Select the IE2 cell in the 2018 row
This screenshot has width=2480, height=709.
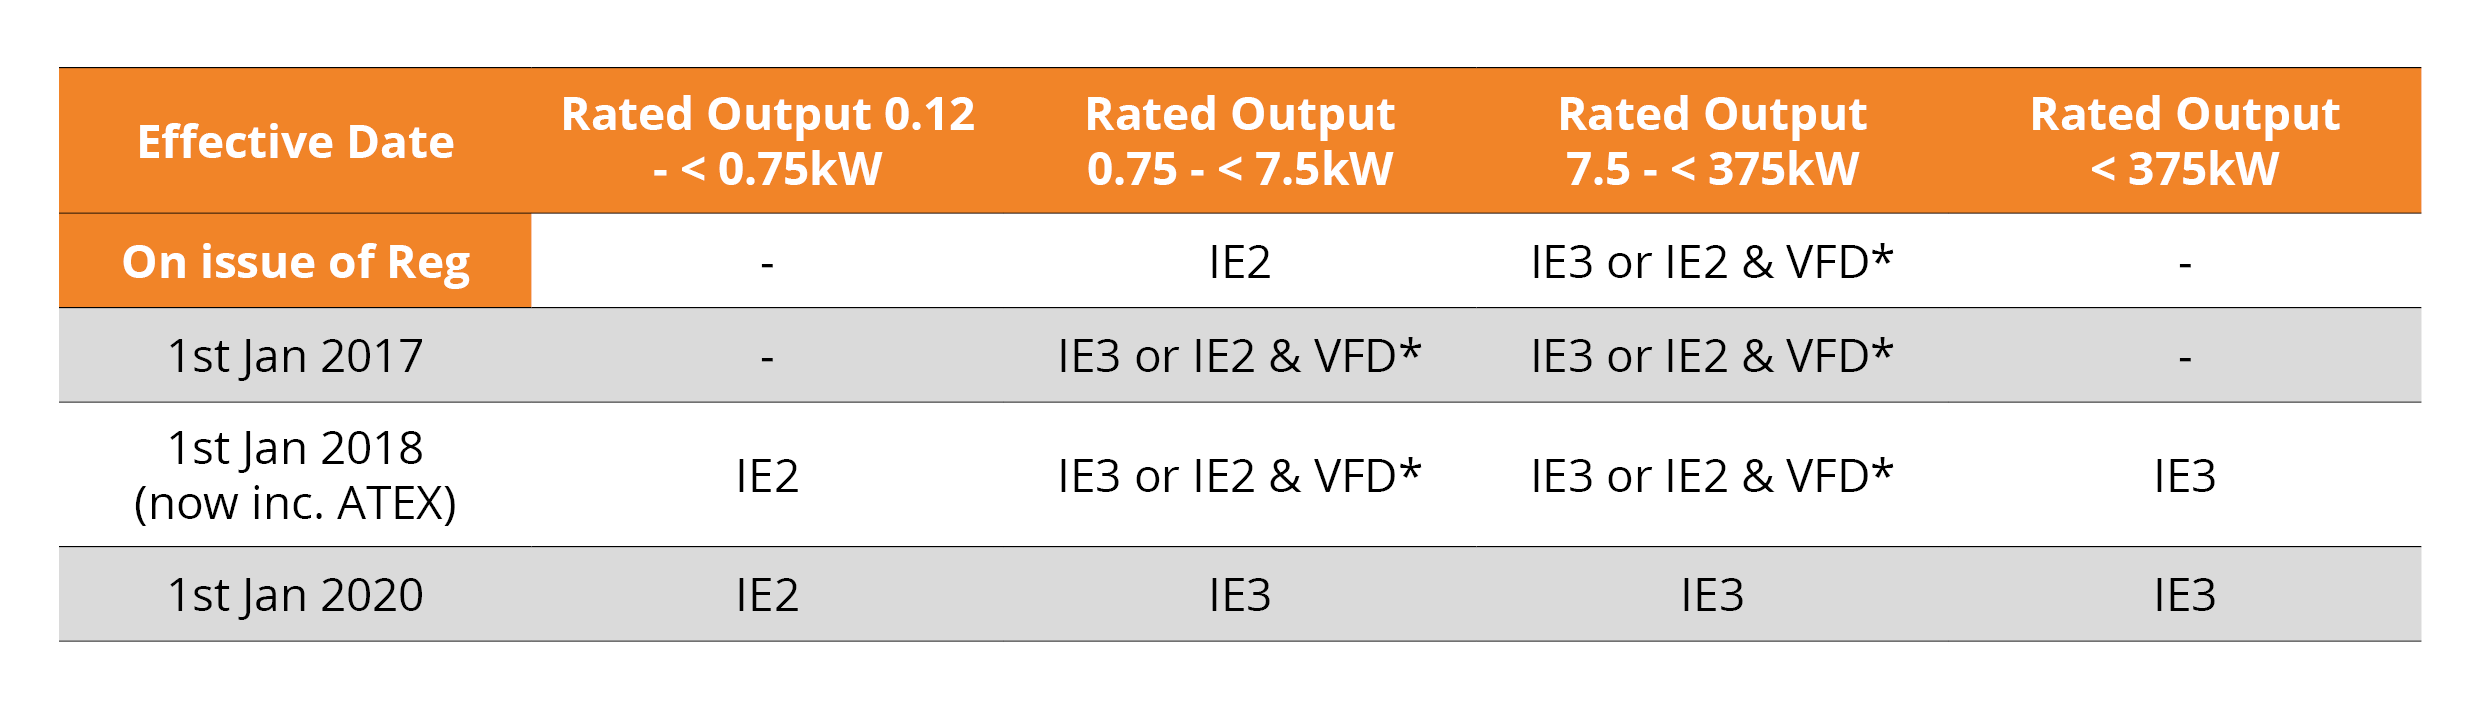point(768,476)
